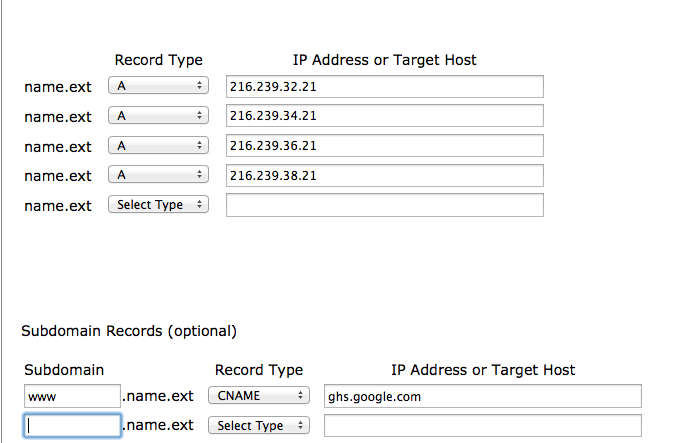Select the field showing 216.239.36.21
Screen dimensions: 673x443
point(384,146)
